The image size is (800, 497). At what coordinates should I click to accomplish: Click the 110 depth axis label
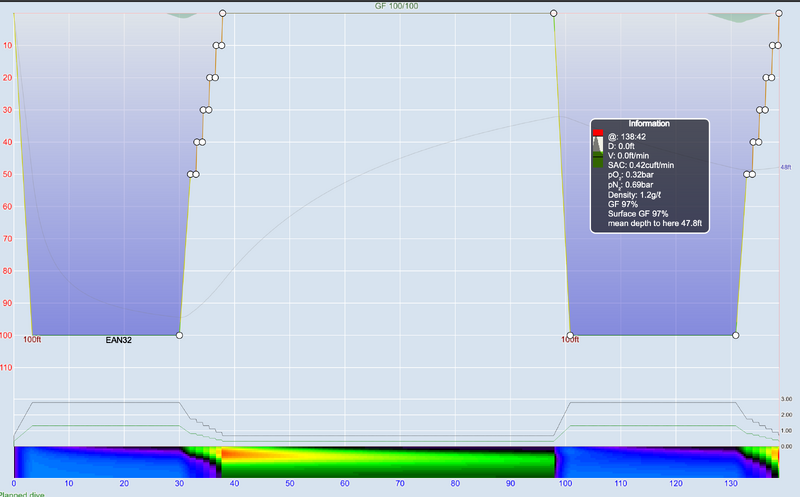pos(6,367)
